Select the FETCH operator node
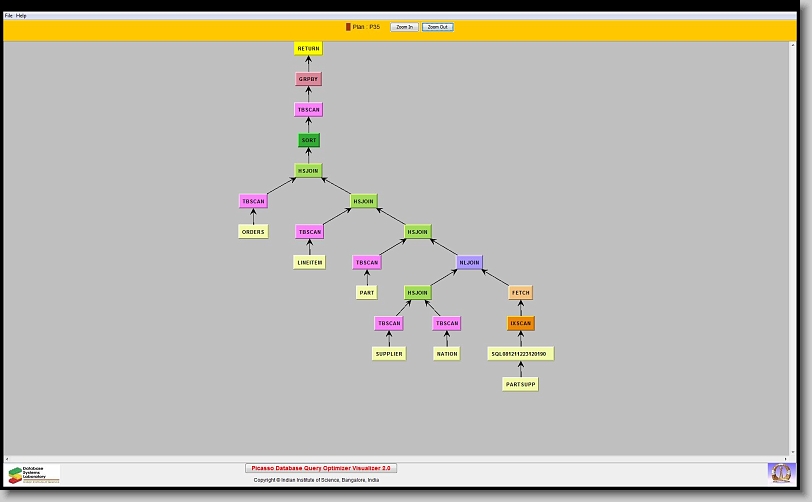The image size is (812, 502). coord(520,293)
